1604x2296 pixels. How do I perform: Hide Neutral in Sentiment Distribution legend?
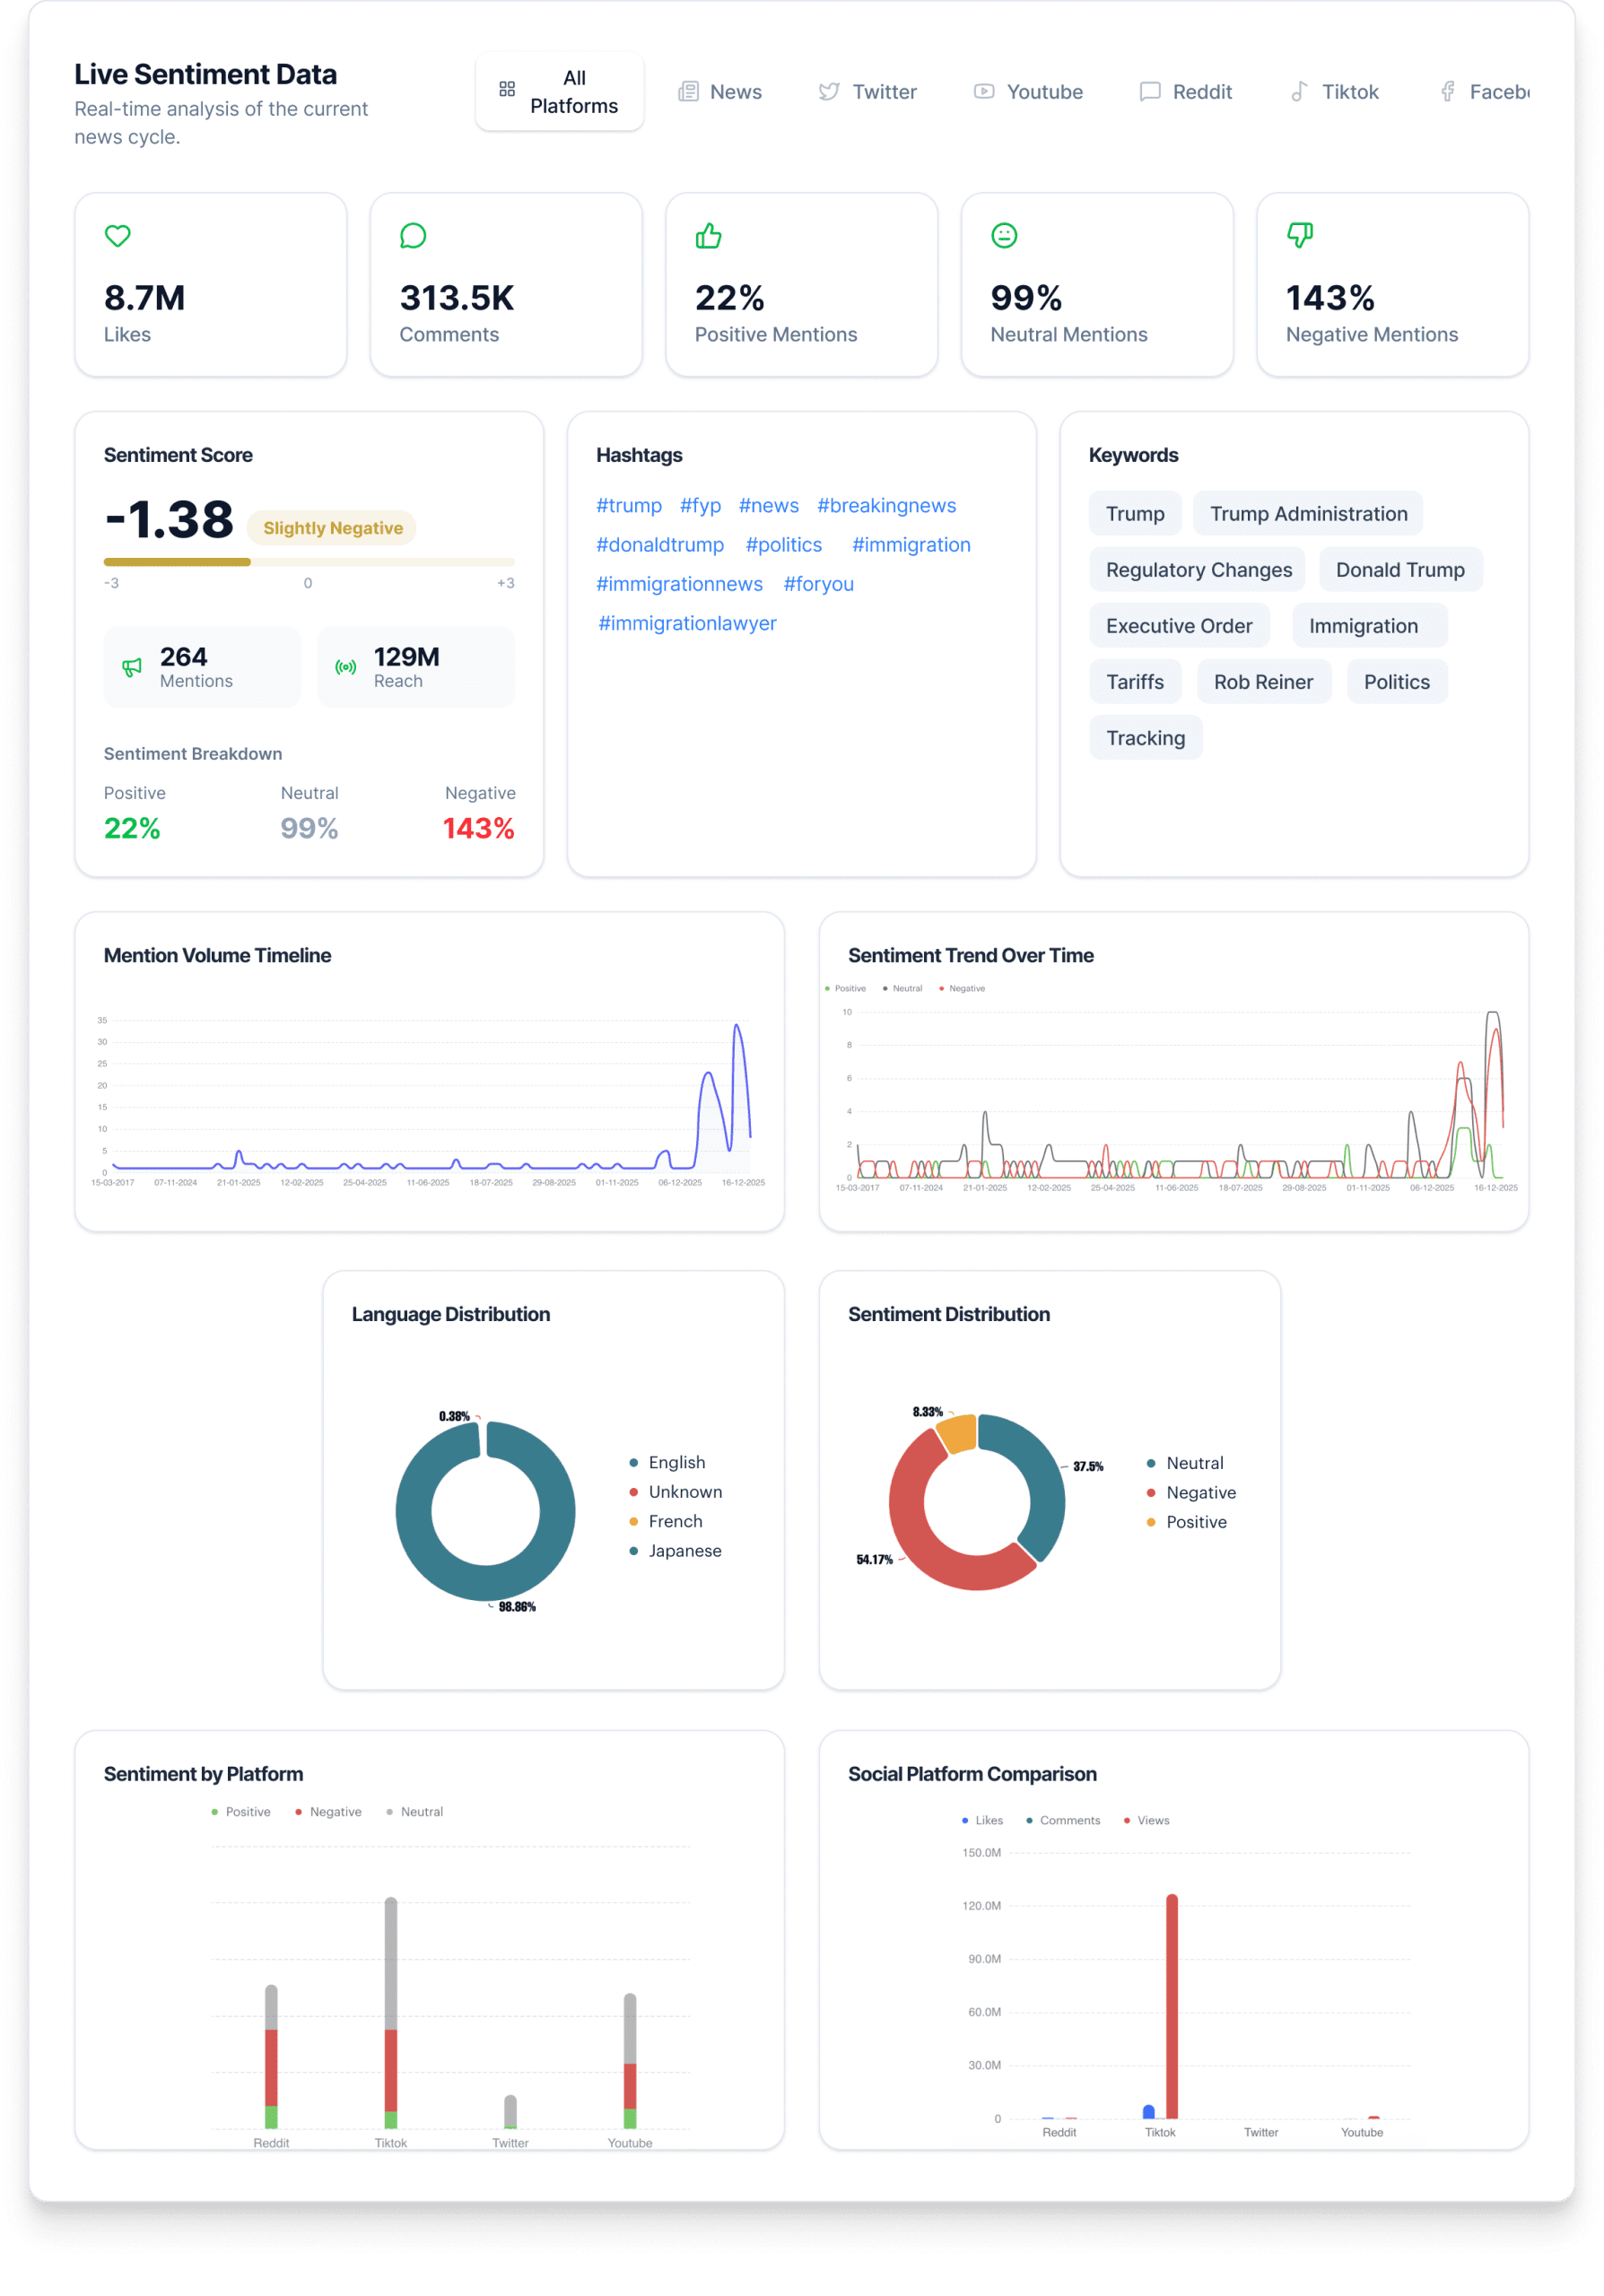point(1194,1463)
